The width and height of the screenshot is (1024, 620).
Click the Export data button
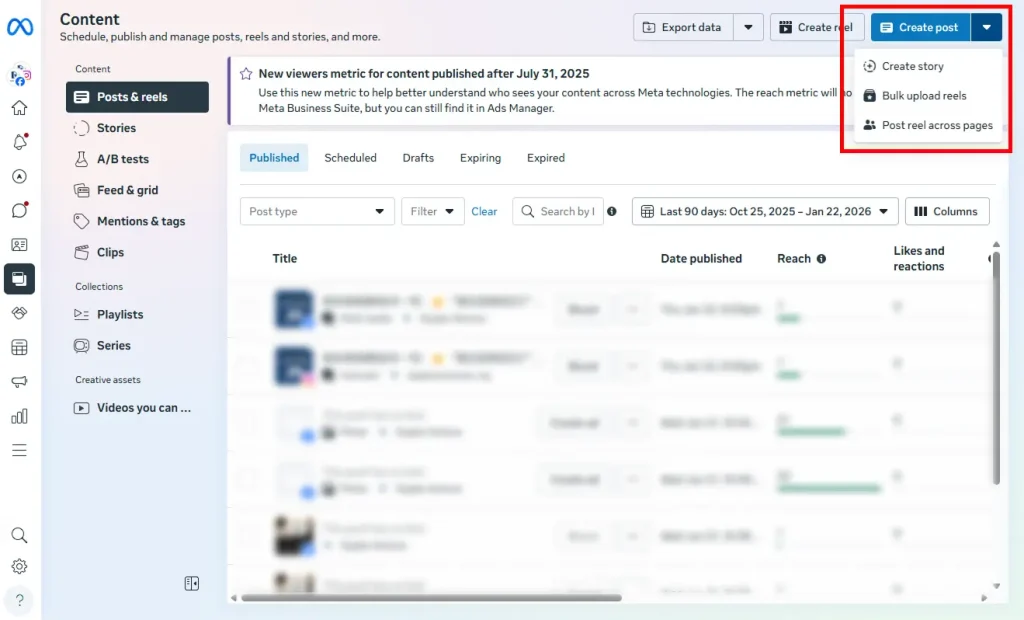(x=683, y=27)
